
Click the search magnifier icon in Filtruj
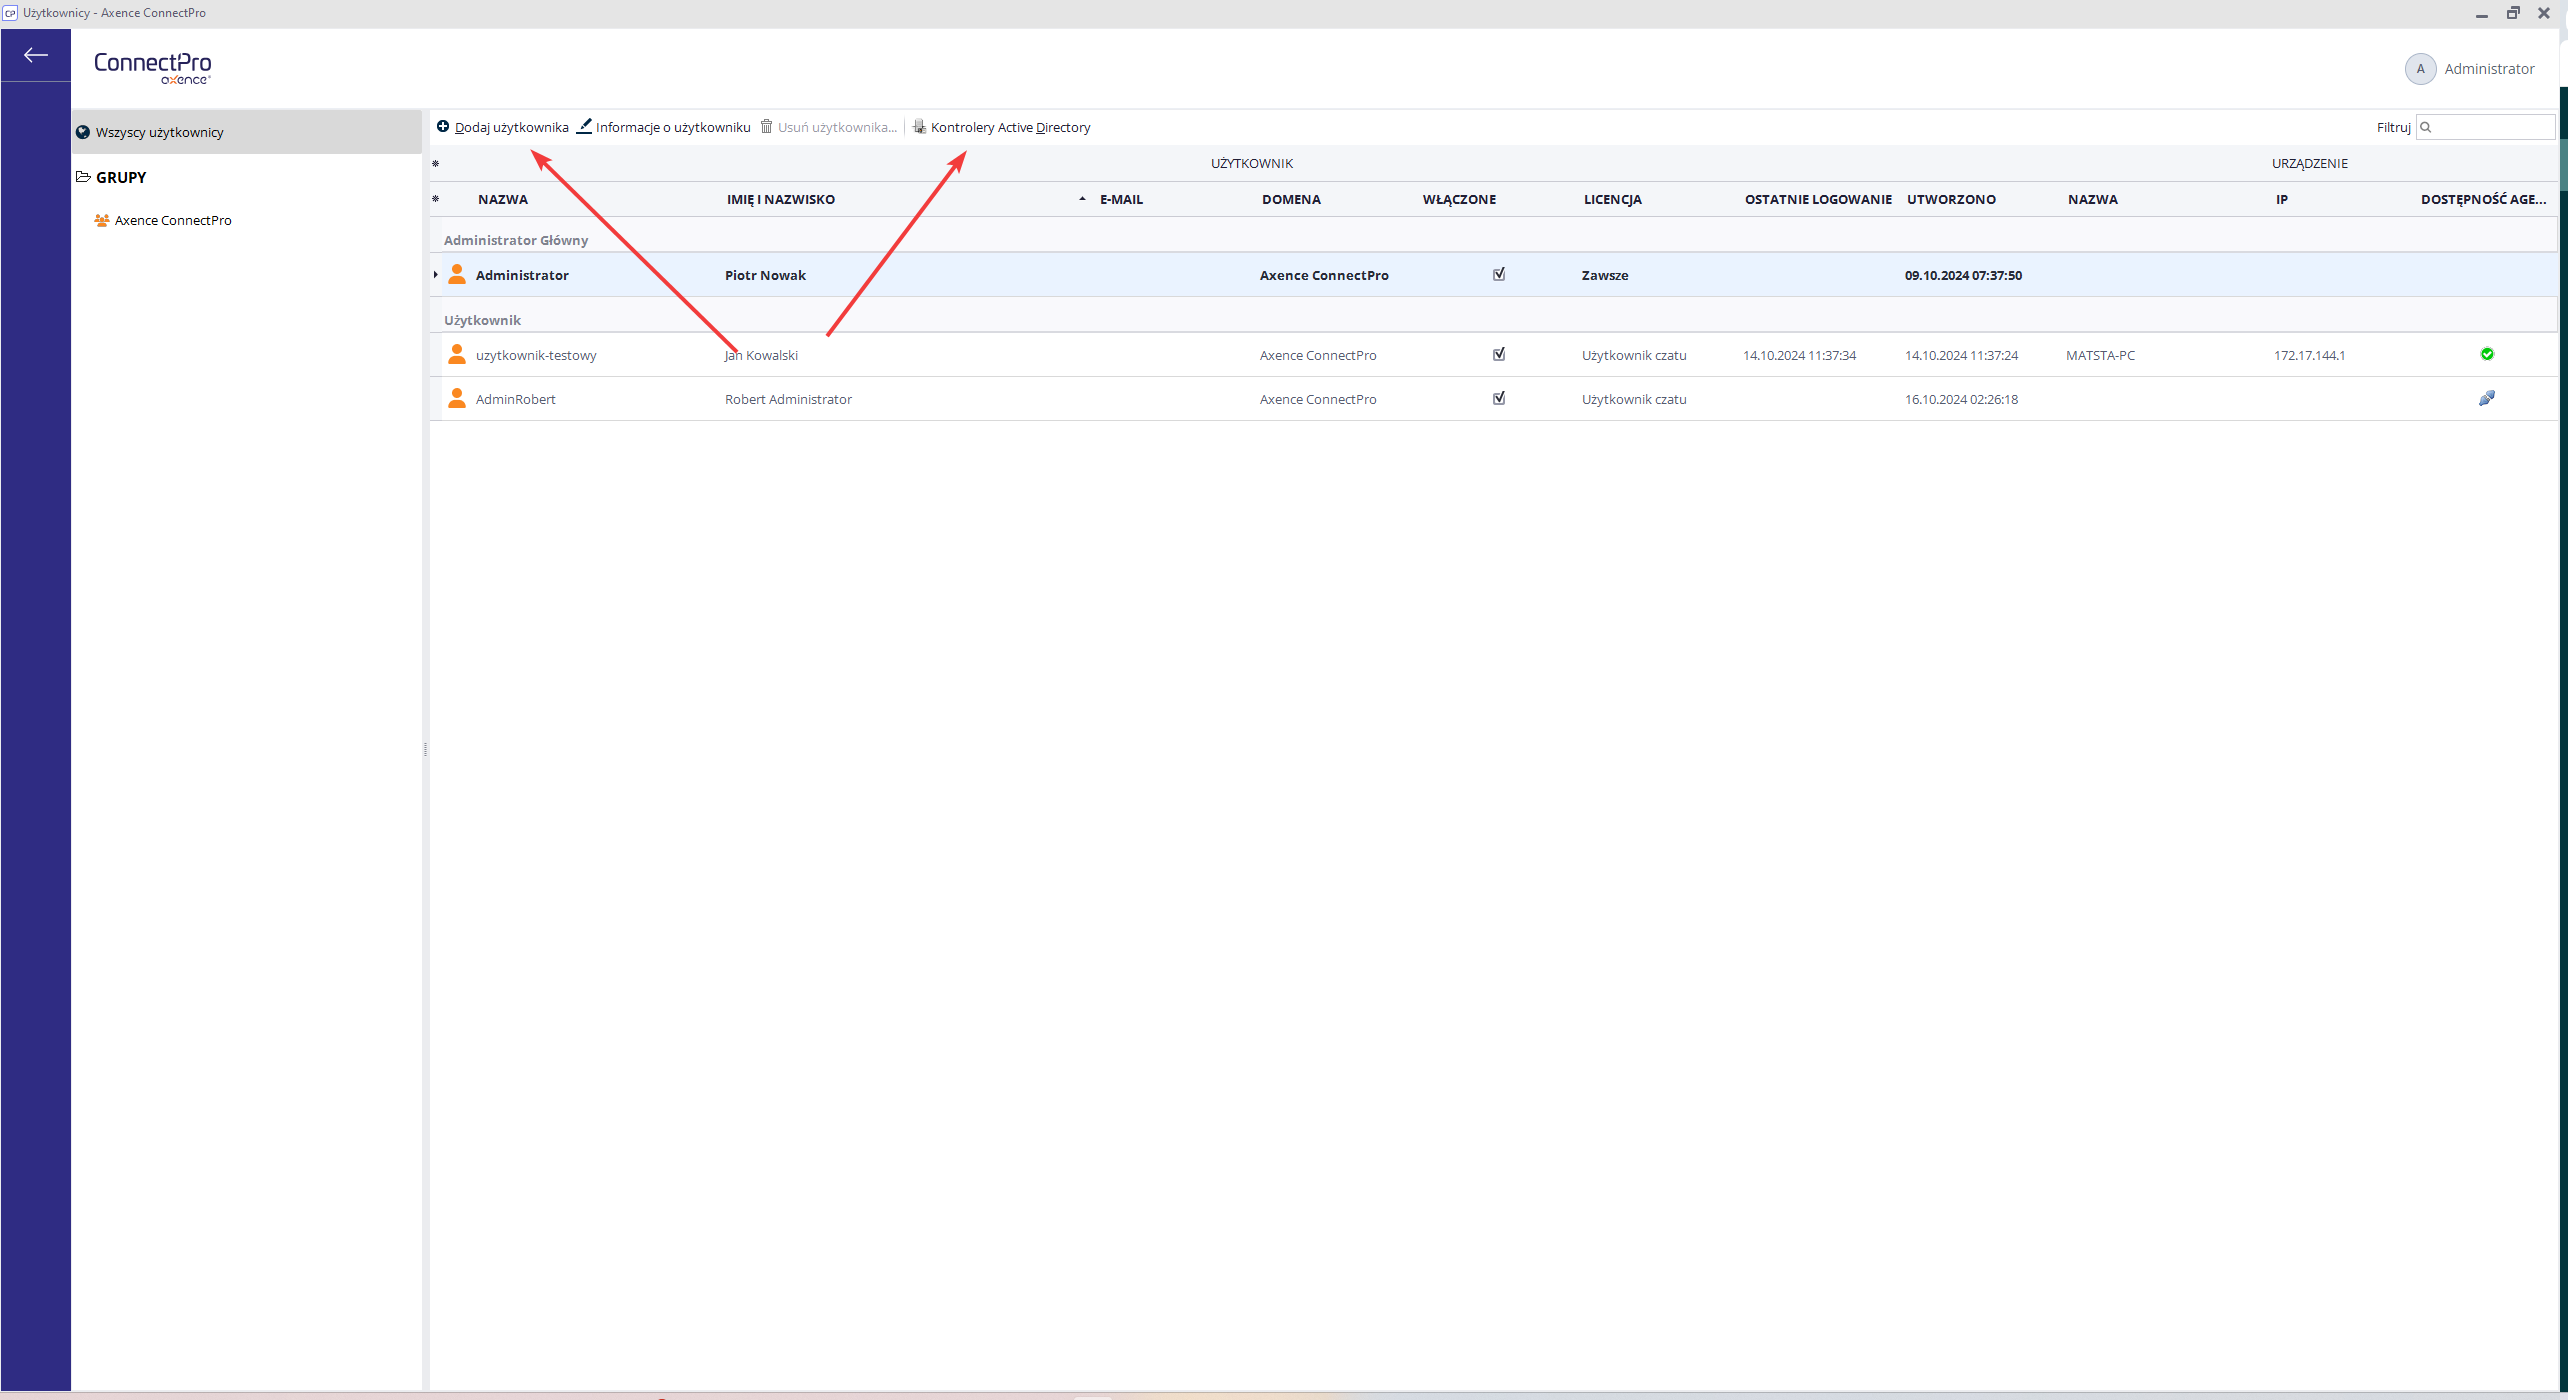(x=2425, y=127)
